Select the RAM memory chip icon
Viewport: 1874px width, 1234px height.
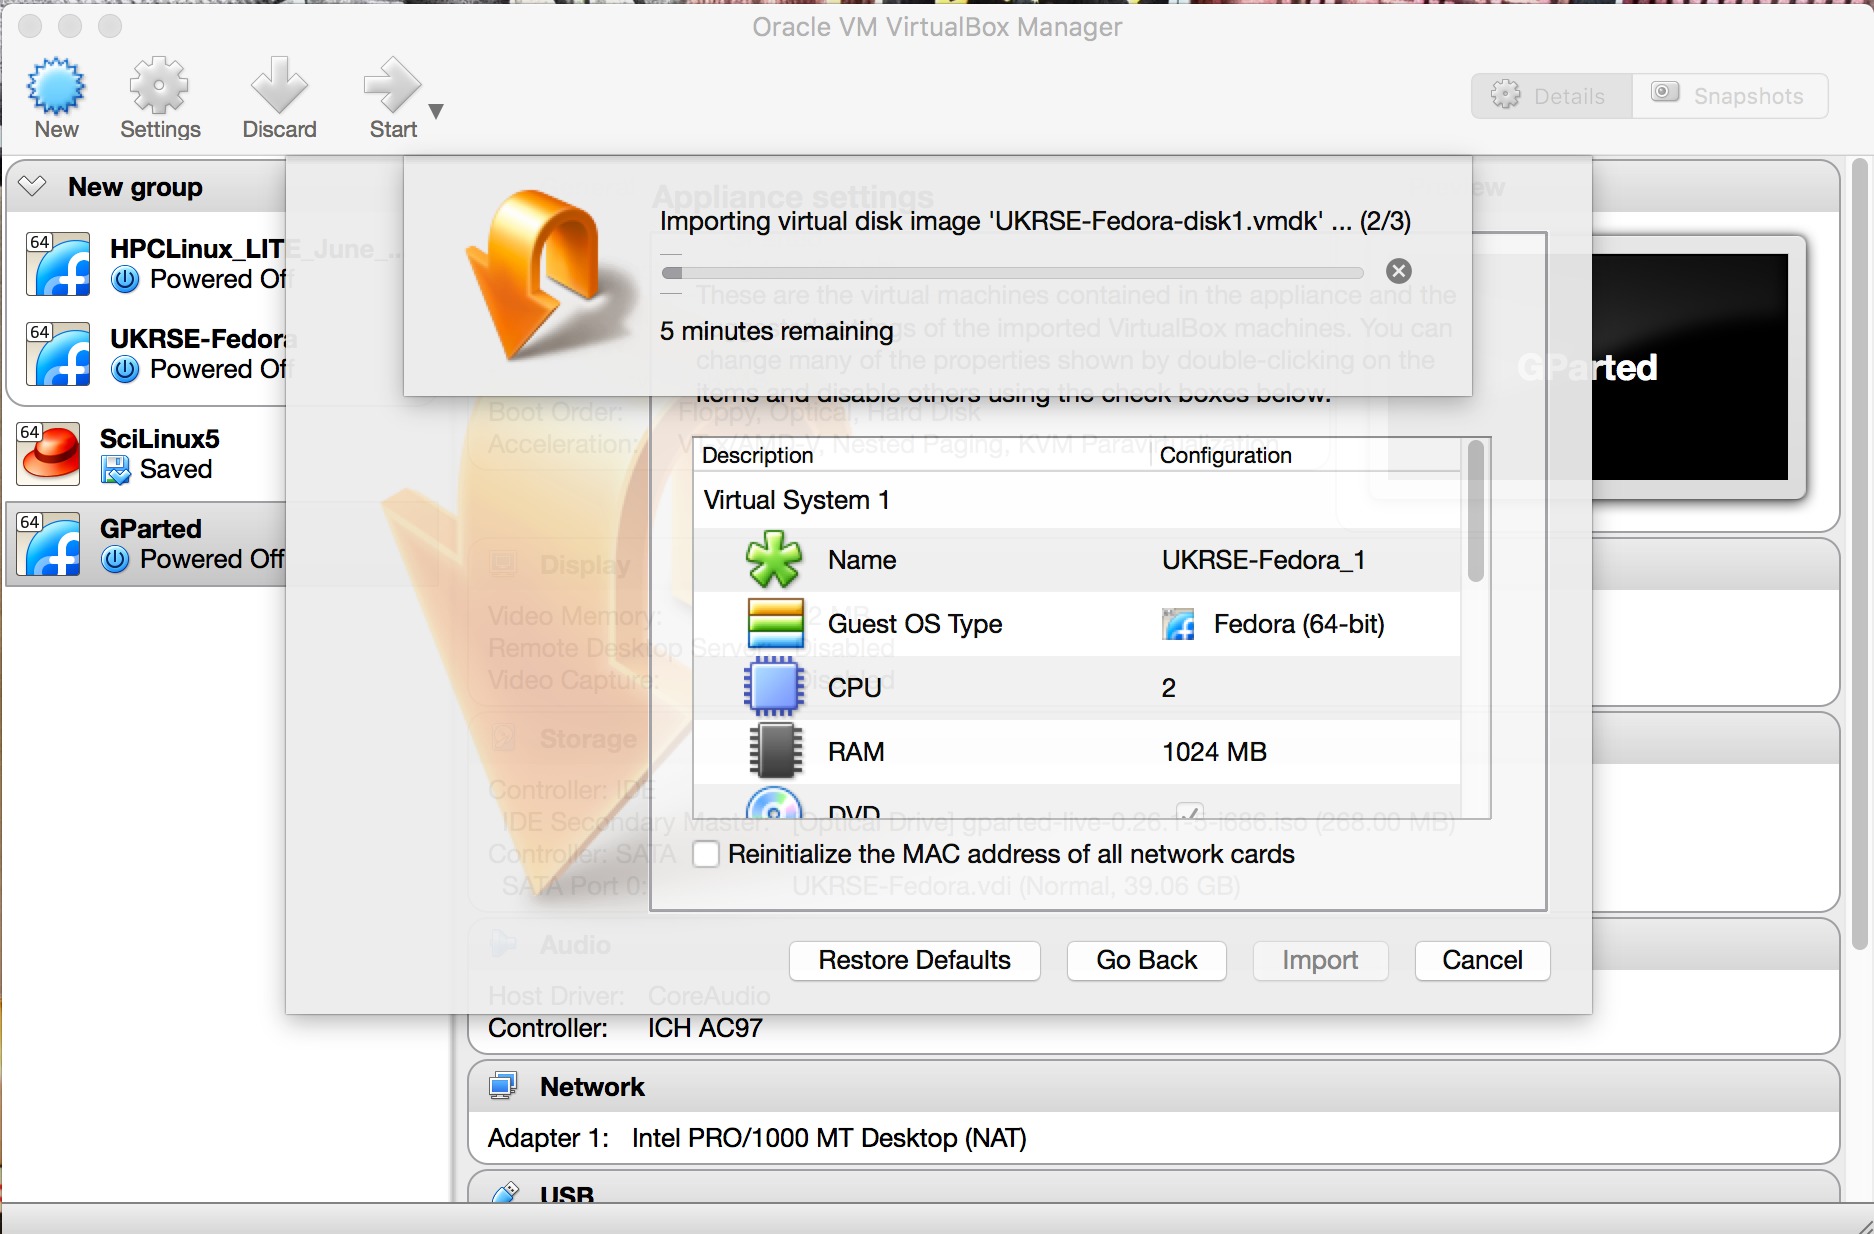(x=776, y=751)
